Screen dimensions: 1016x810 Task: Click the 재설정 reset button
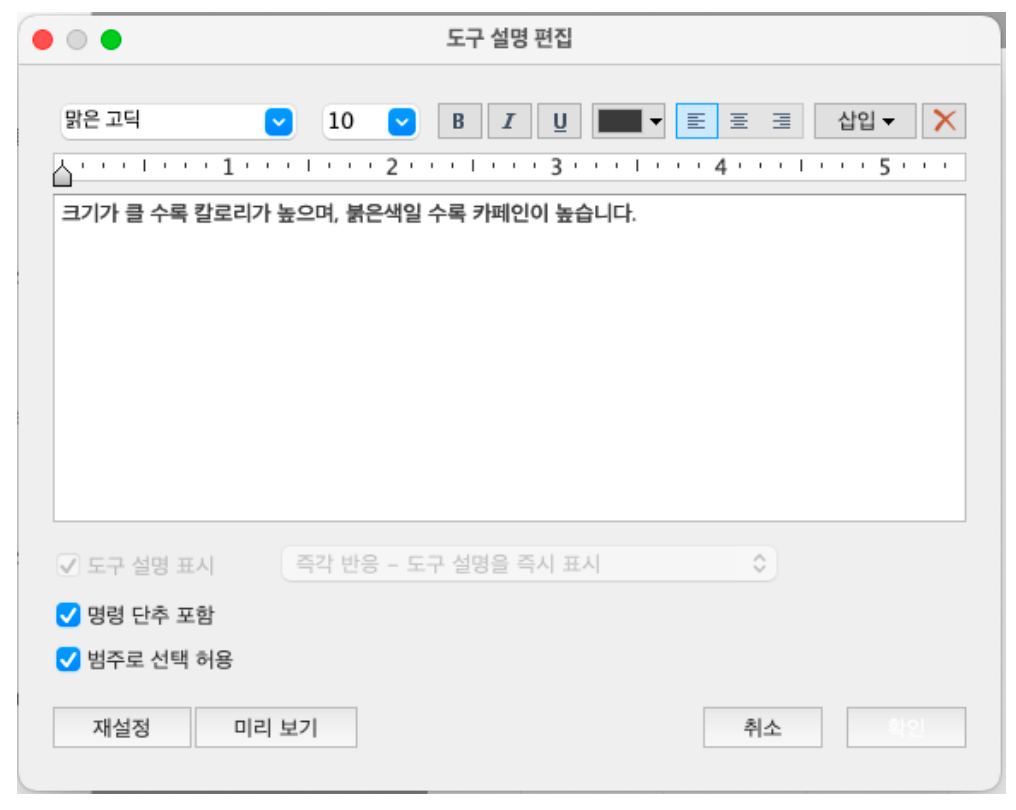point(121,727)
